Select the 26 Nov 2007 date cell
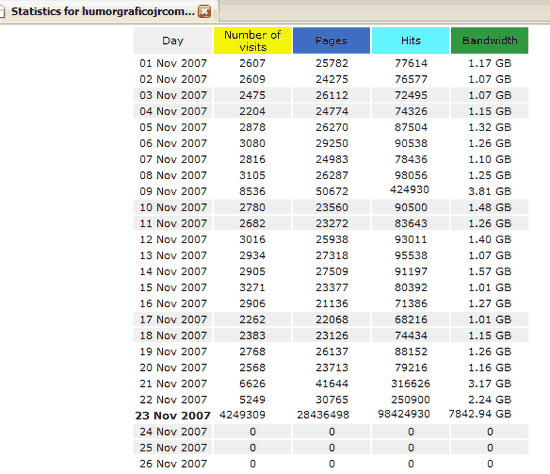Screen dimensions: 550x474 [x=173, y=464]
